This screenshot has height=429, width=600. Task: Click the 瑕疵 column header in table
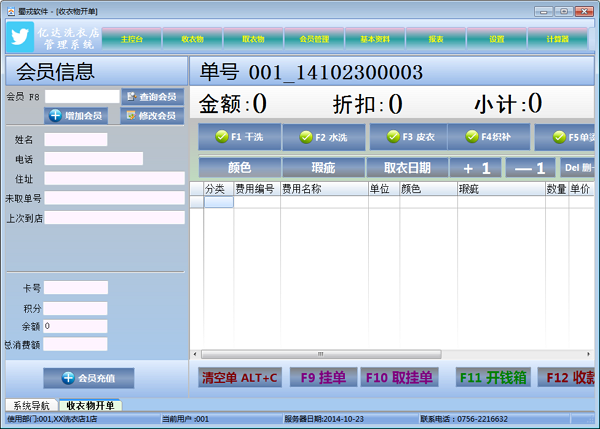point(501,189)
